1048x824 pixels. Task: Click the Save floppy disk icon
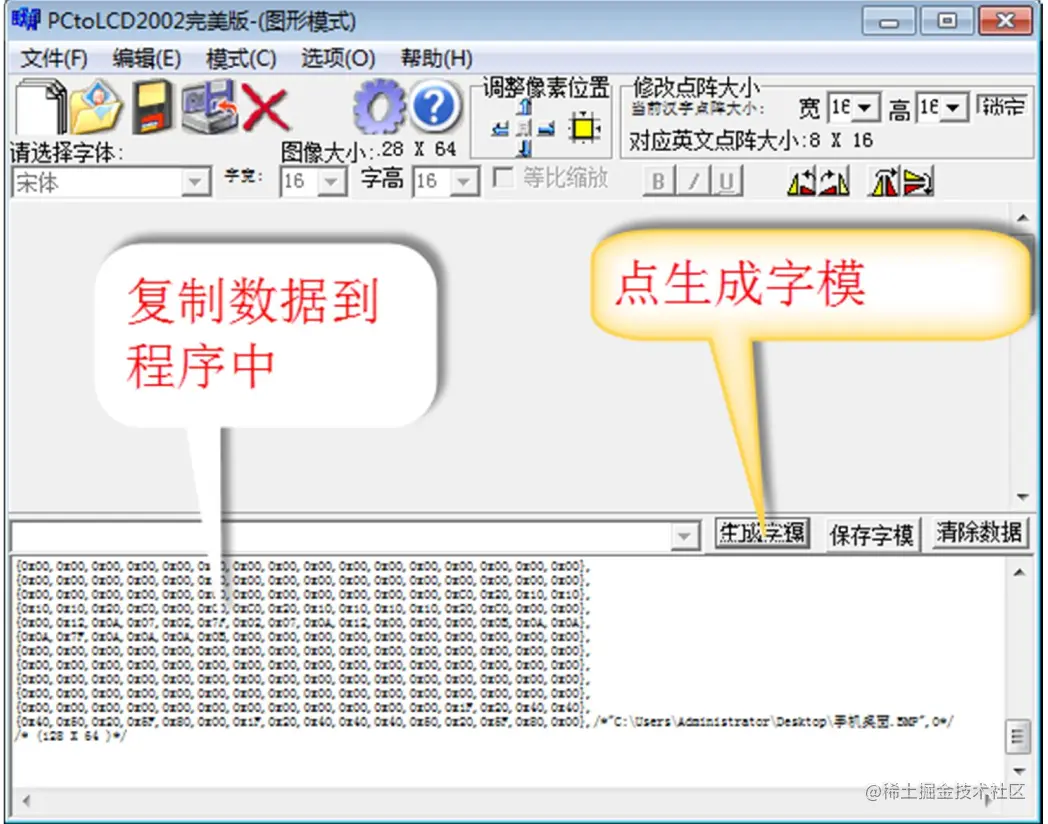point(151,107)
